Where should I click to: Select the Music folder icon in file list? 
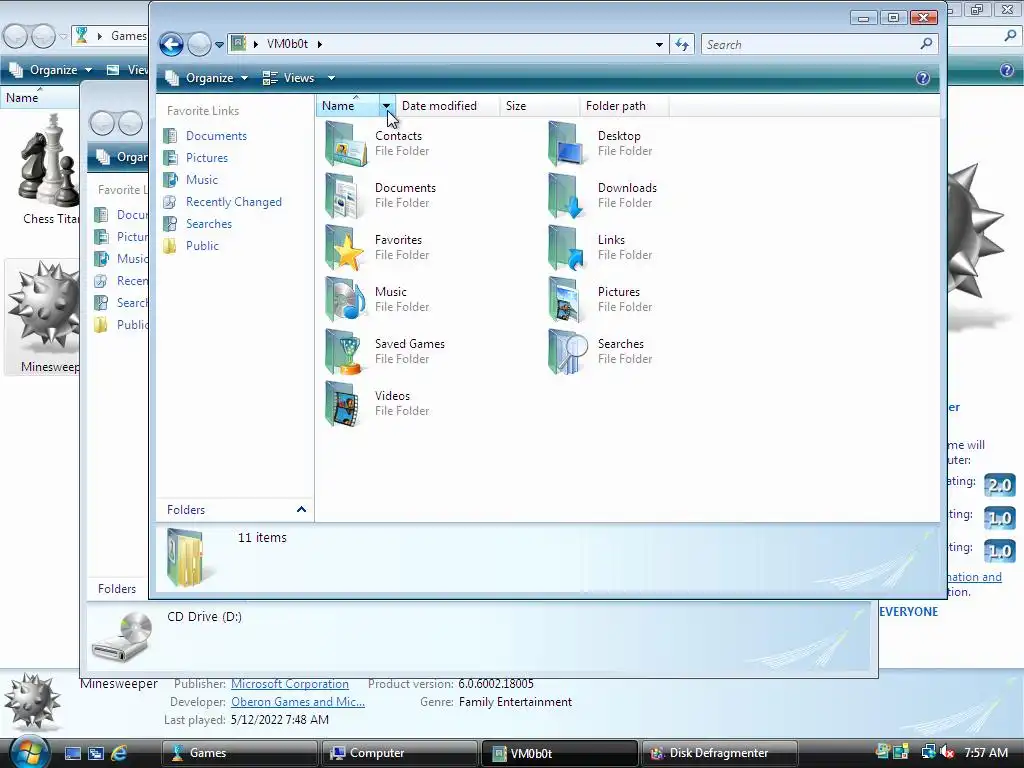click(345, 300)
